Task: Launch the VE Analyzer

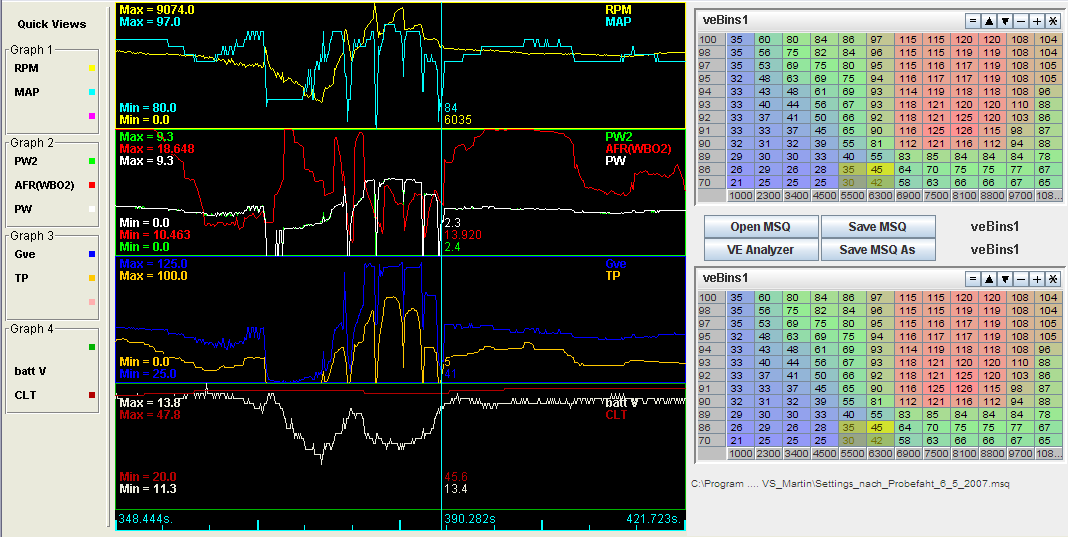Action: [759, 250]
